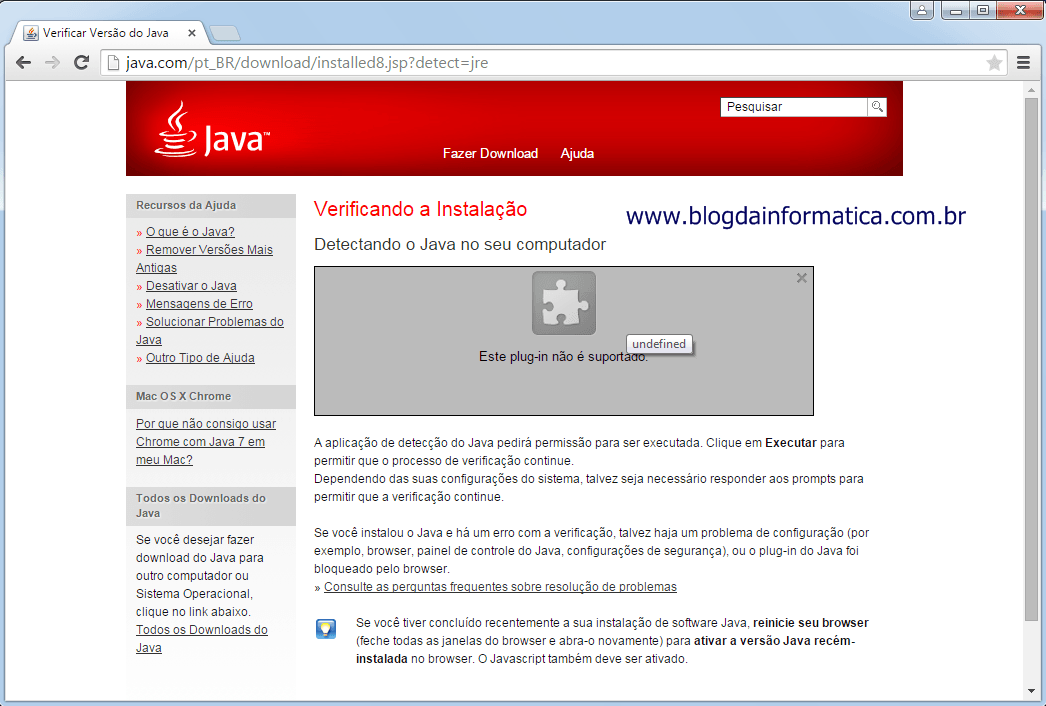Open the Chrome com Java 7 Mac link
This screenshot has width=1046, height=706.
click(205, 442)
